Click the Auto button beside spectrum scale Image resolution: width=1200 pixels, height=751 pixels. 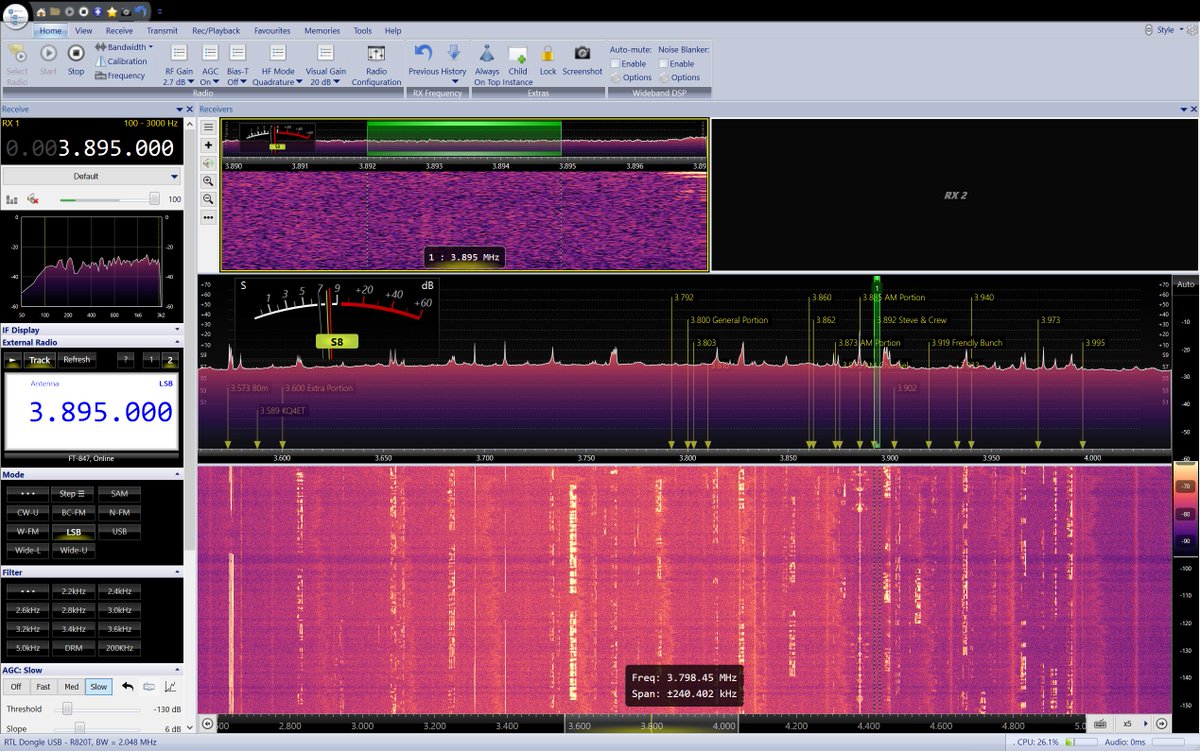coord(1185,284)
